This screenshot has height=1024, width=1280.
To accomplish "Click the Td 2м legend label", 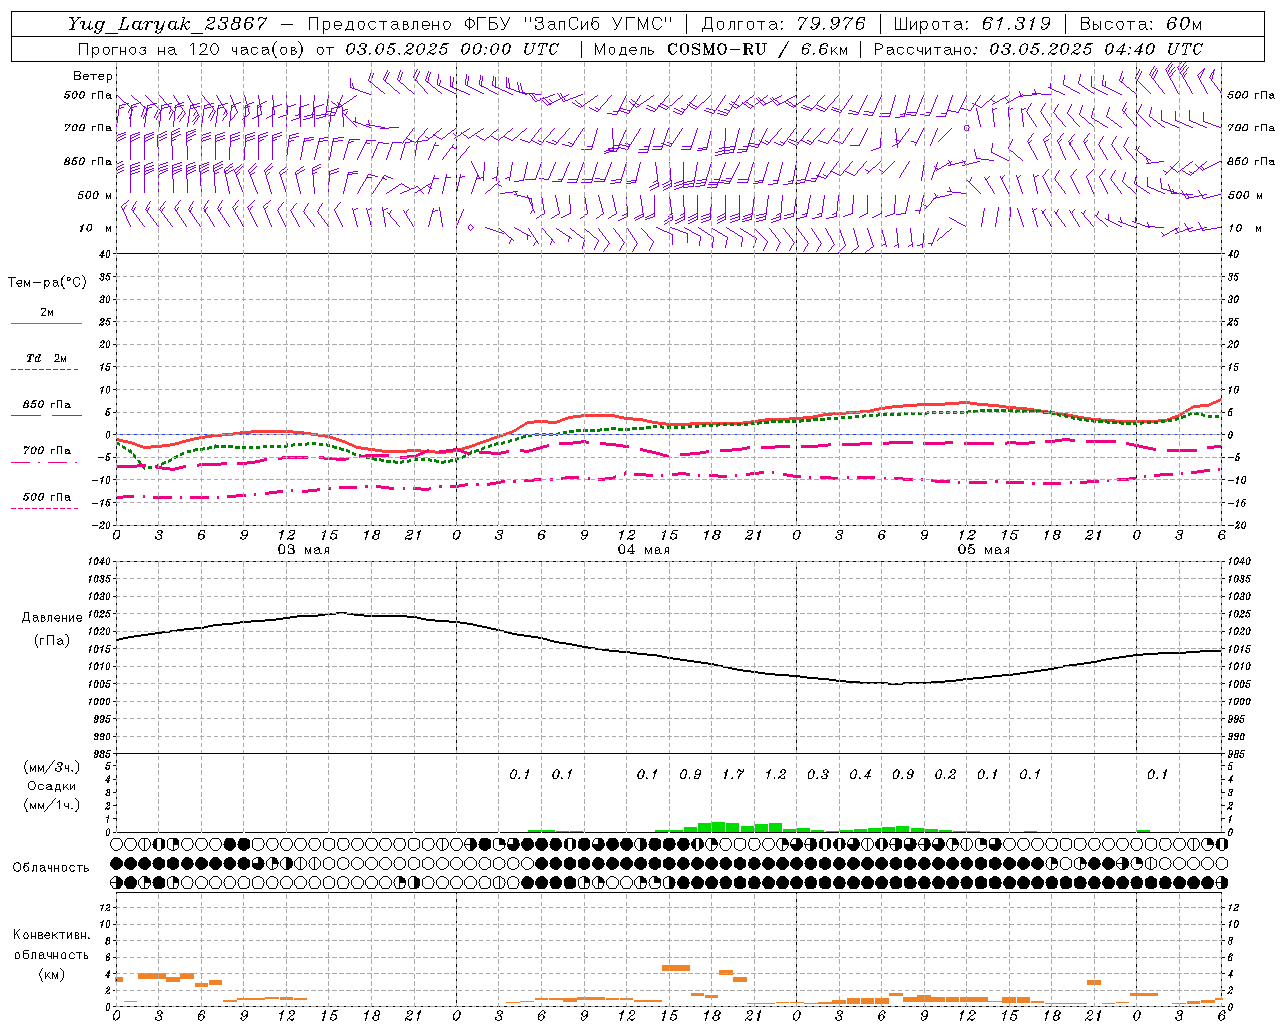I will coord(46,358).
